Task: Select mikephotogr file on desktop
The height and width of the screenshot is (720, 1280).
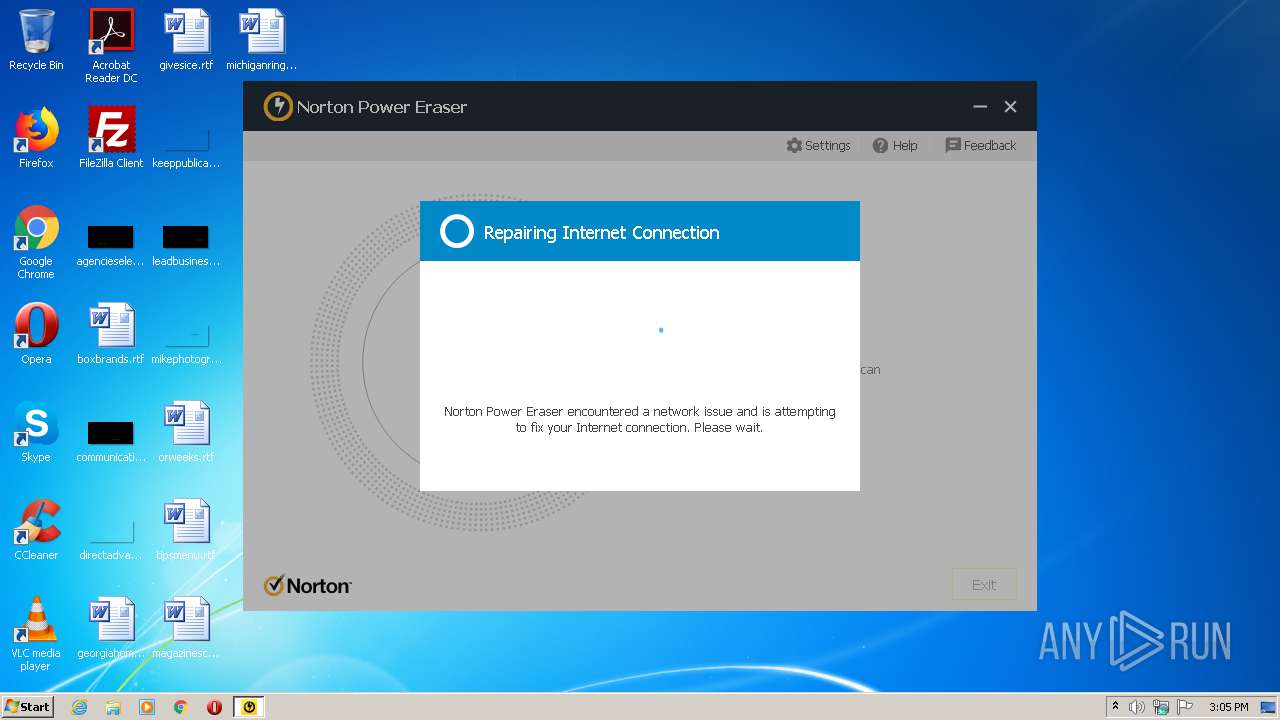Action: pyautogui.click(x=186, y=344)
